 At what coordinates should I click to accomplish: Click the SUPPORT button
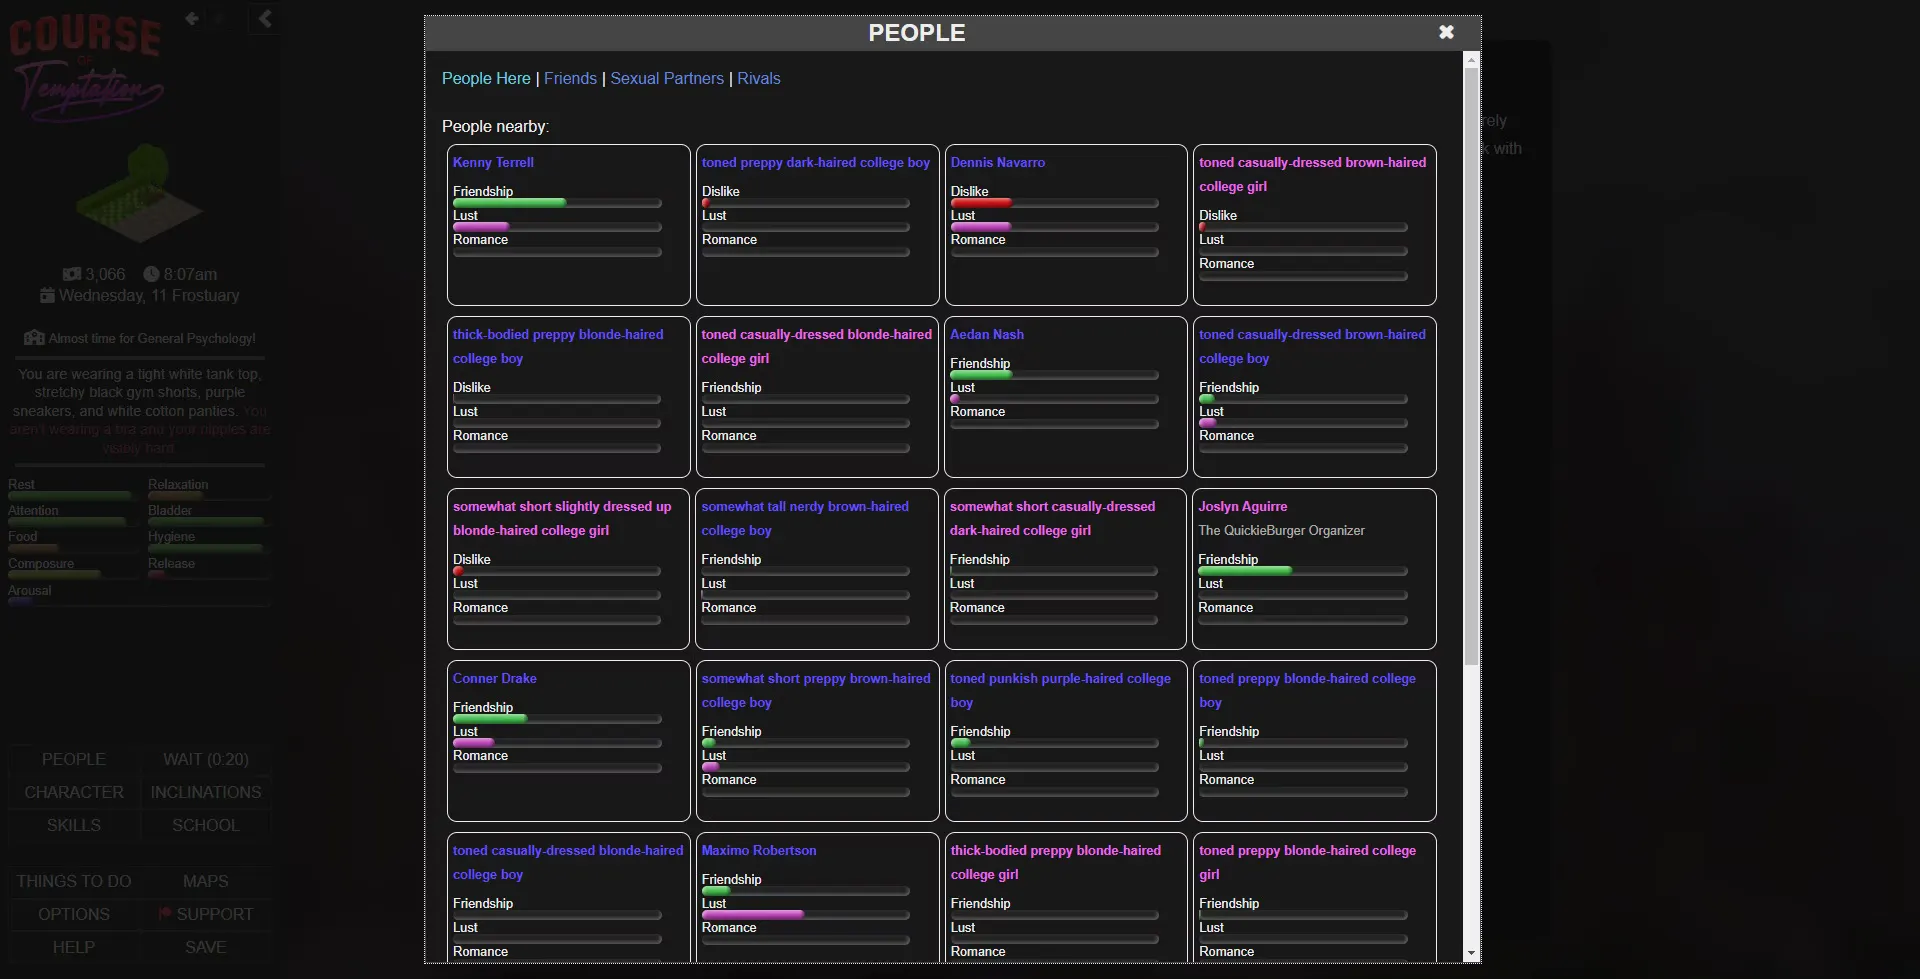click(206, 914)
